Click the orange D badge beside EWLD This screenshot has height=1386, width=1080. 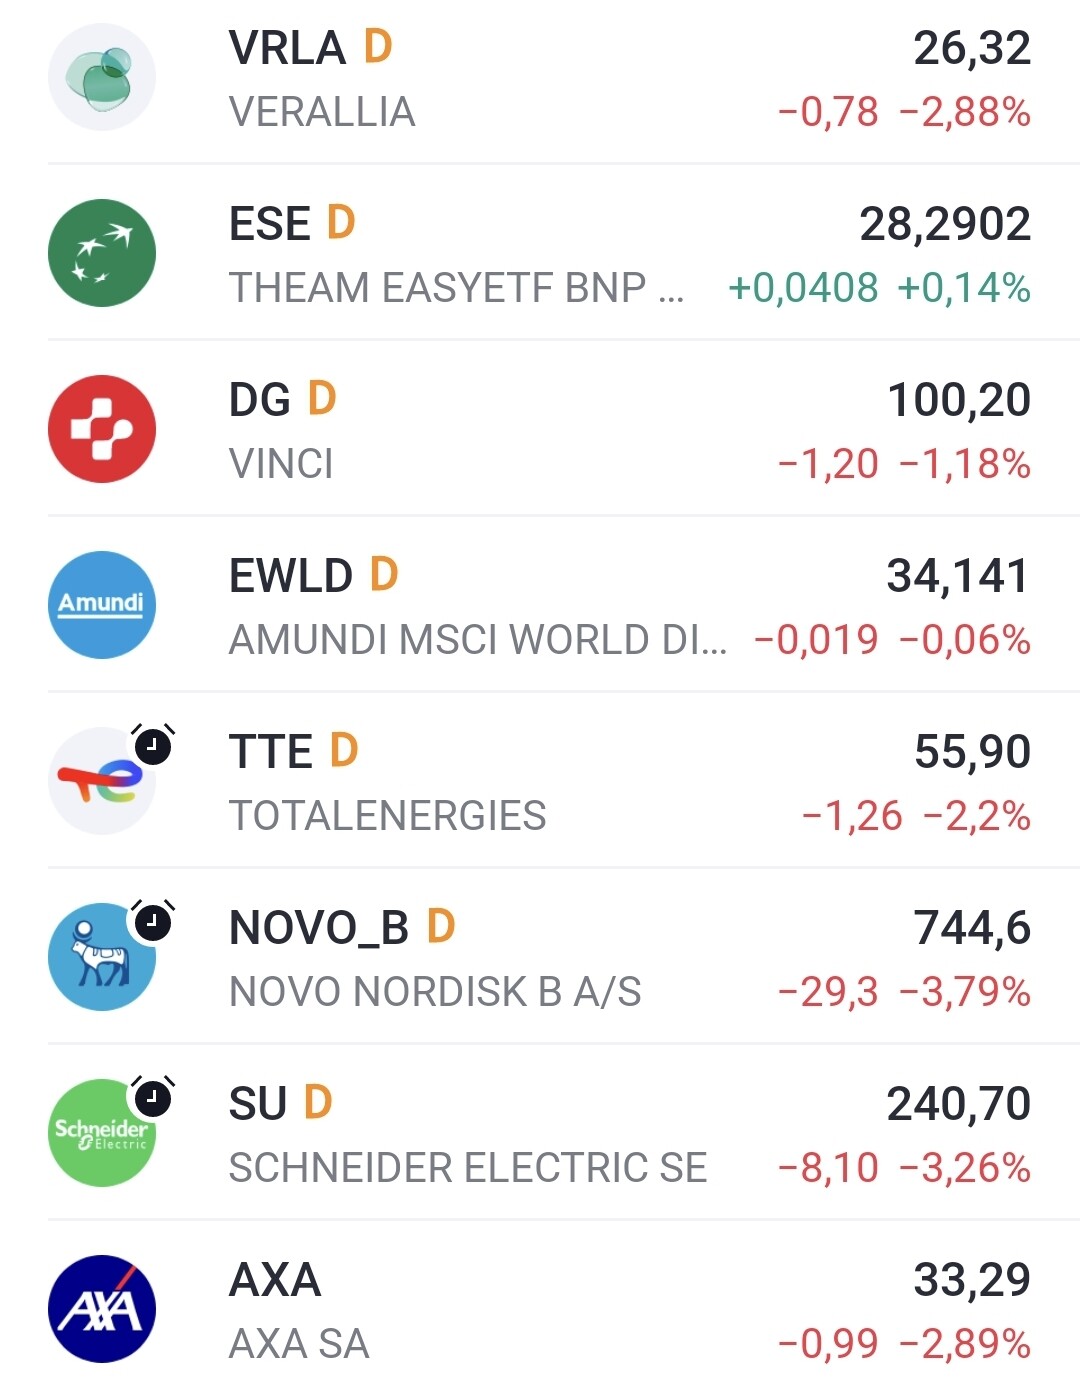[x=384, y=575]
